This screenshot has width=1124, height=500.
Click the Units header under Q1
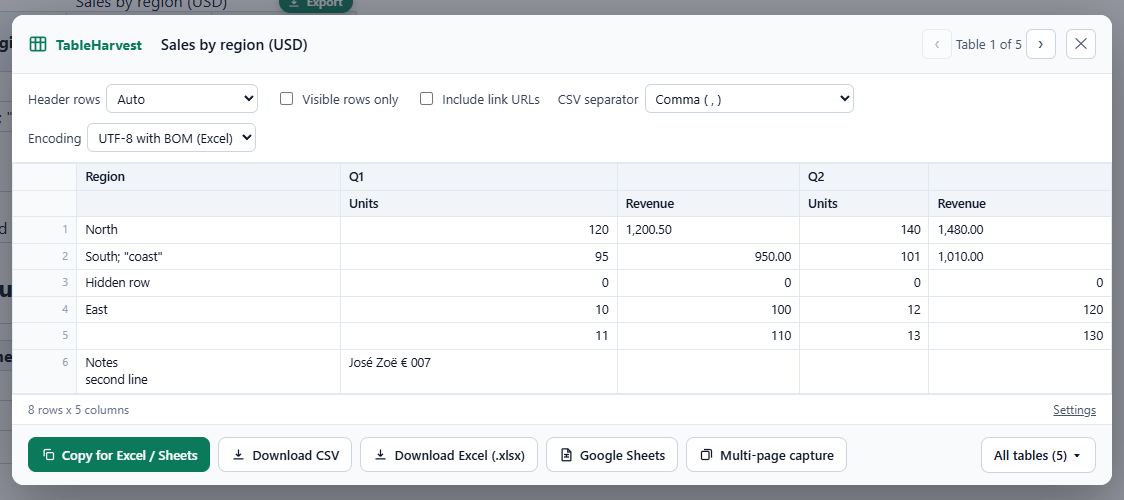[478, 203]
